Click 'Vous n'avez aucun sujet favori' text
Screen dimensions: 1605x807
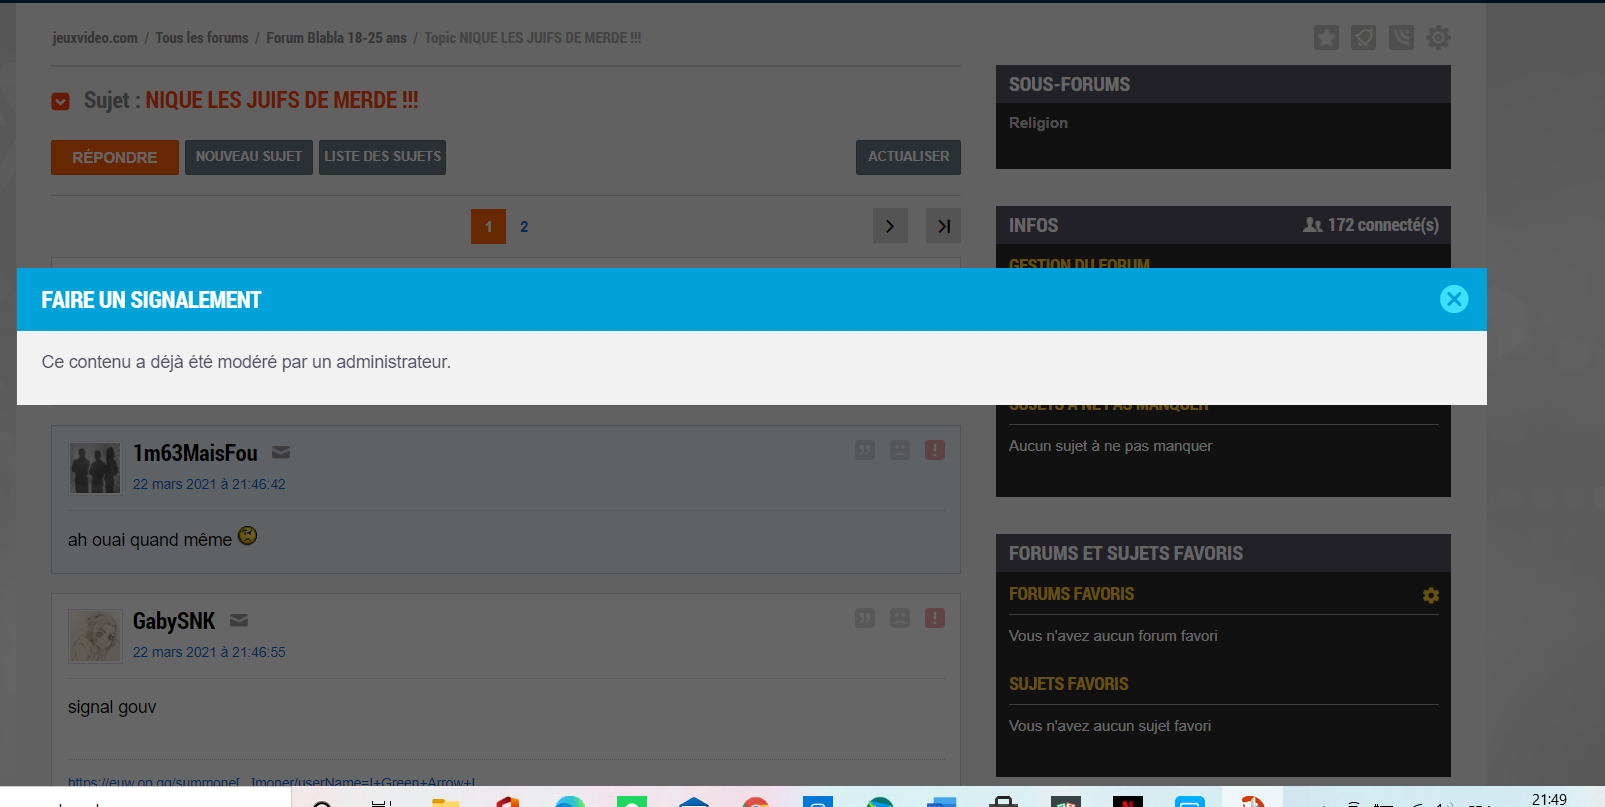click(1110, 726)
